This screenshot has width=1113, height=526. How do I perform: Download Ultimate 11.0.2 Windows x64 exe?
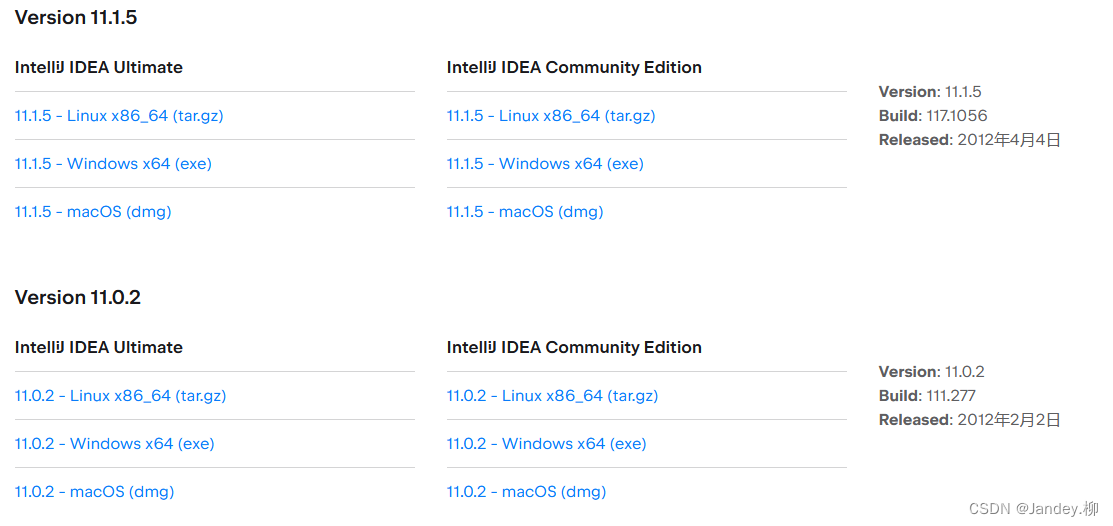click(x=114, y=444)
